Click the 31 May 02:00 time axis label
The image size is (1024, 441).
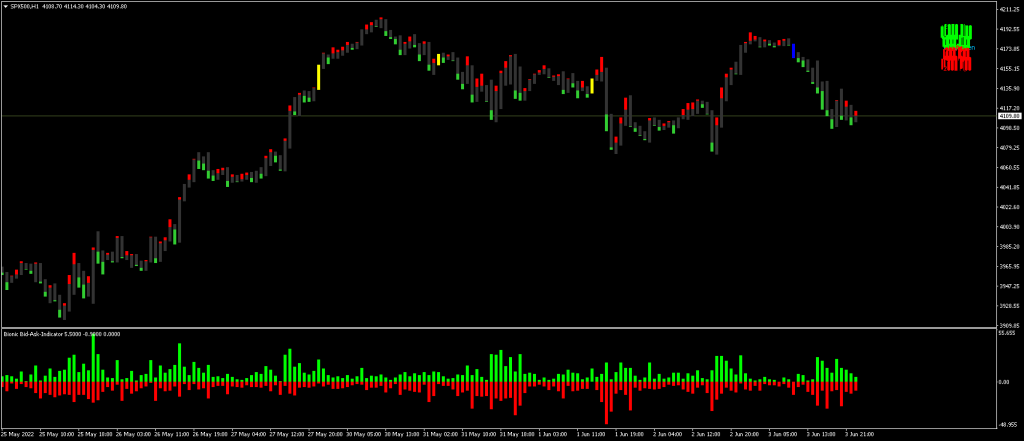pyautogui.click(x=441, y=435)
